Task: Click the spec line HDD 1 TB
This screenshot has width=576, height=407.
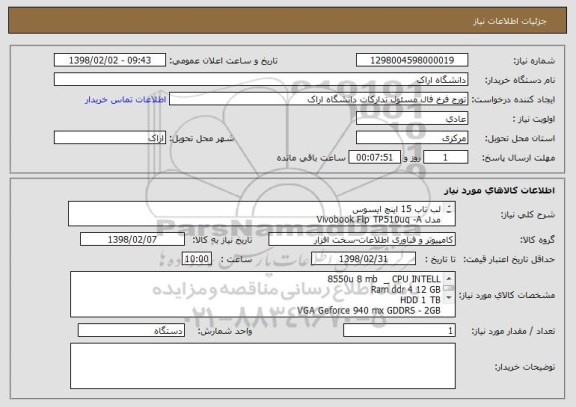Action: [420, 300]
